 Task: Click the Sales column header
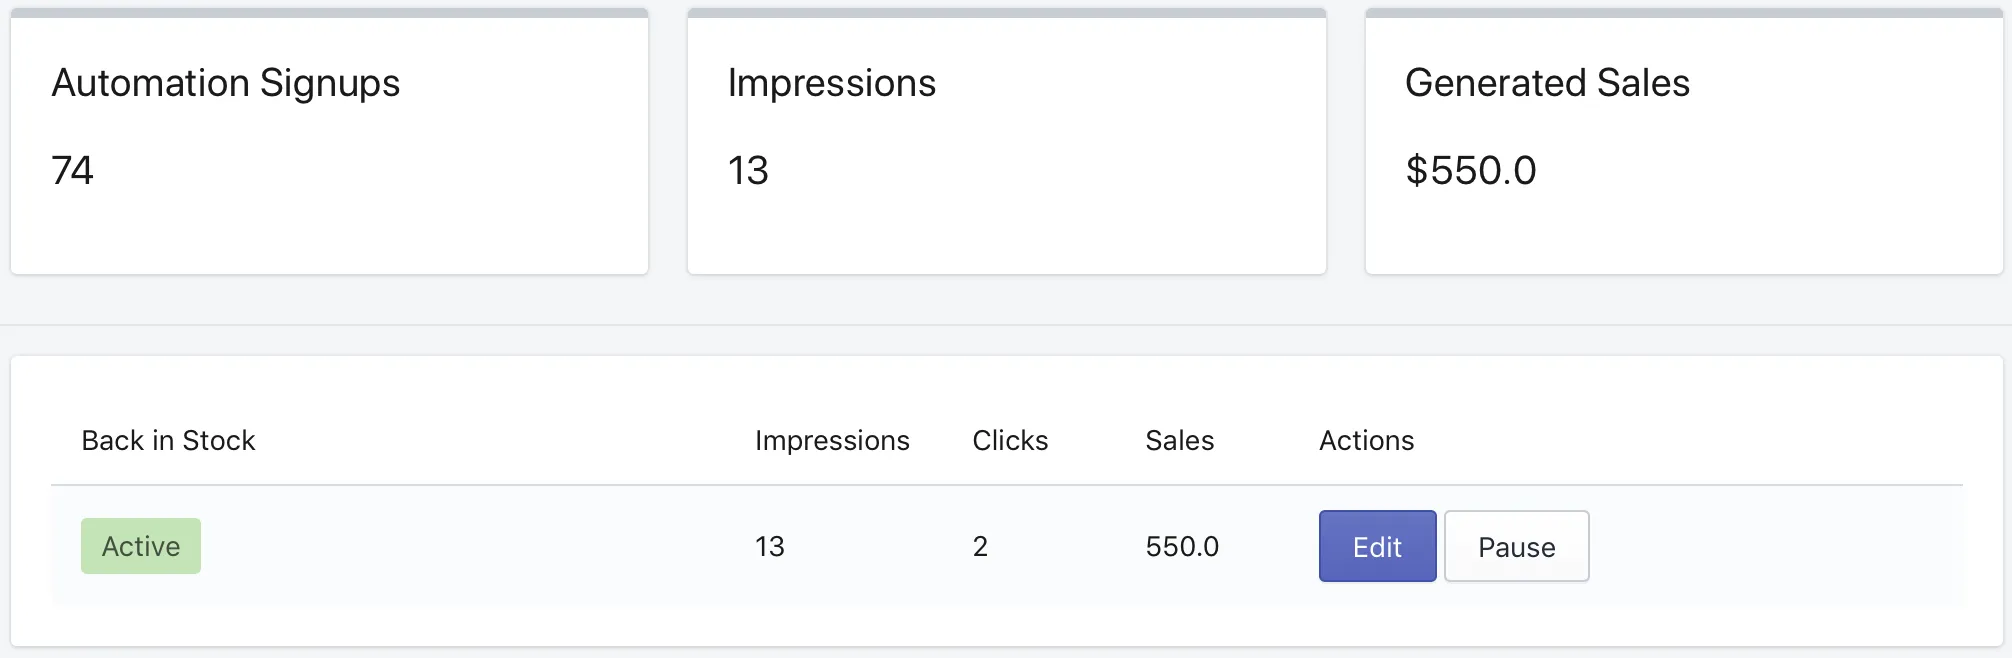[1180, 440]
